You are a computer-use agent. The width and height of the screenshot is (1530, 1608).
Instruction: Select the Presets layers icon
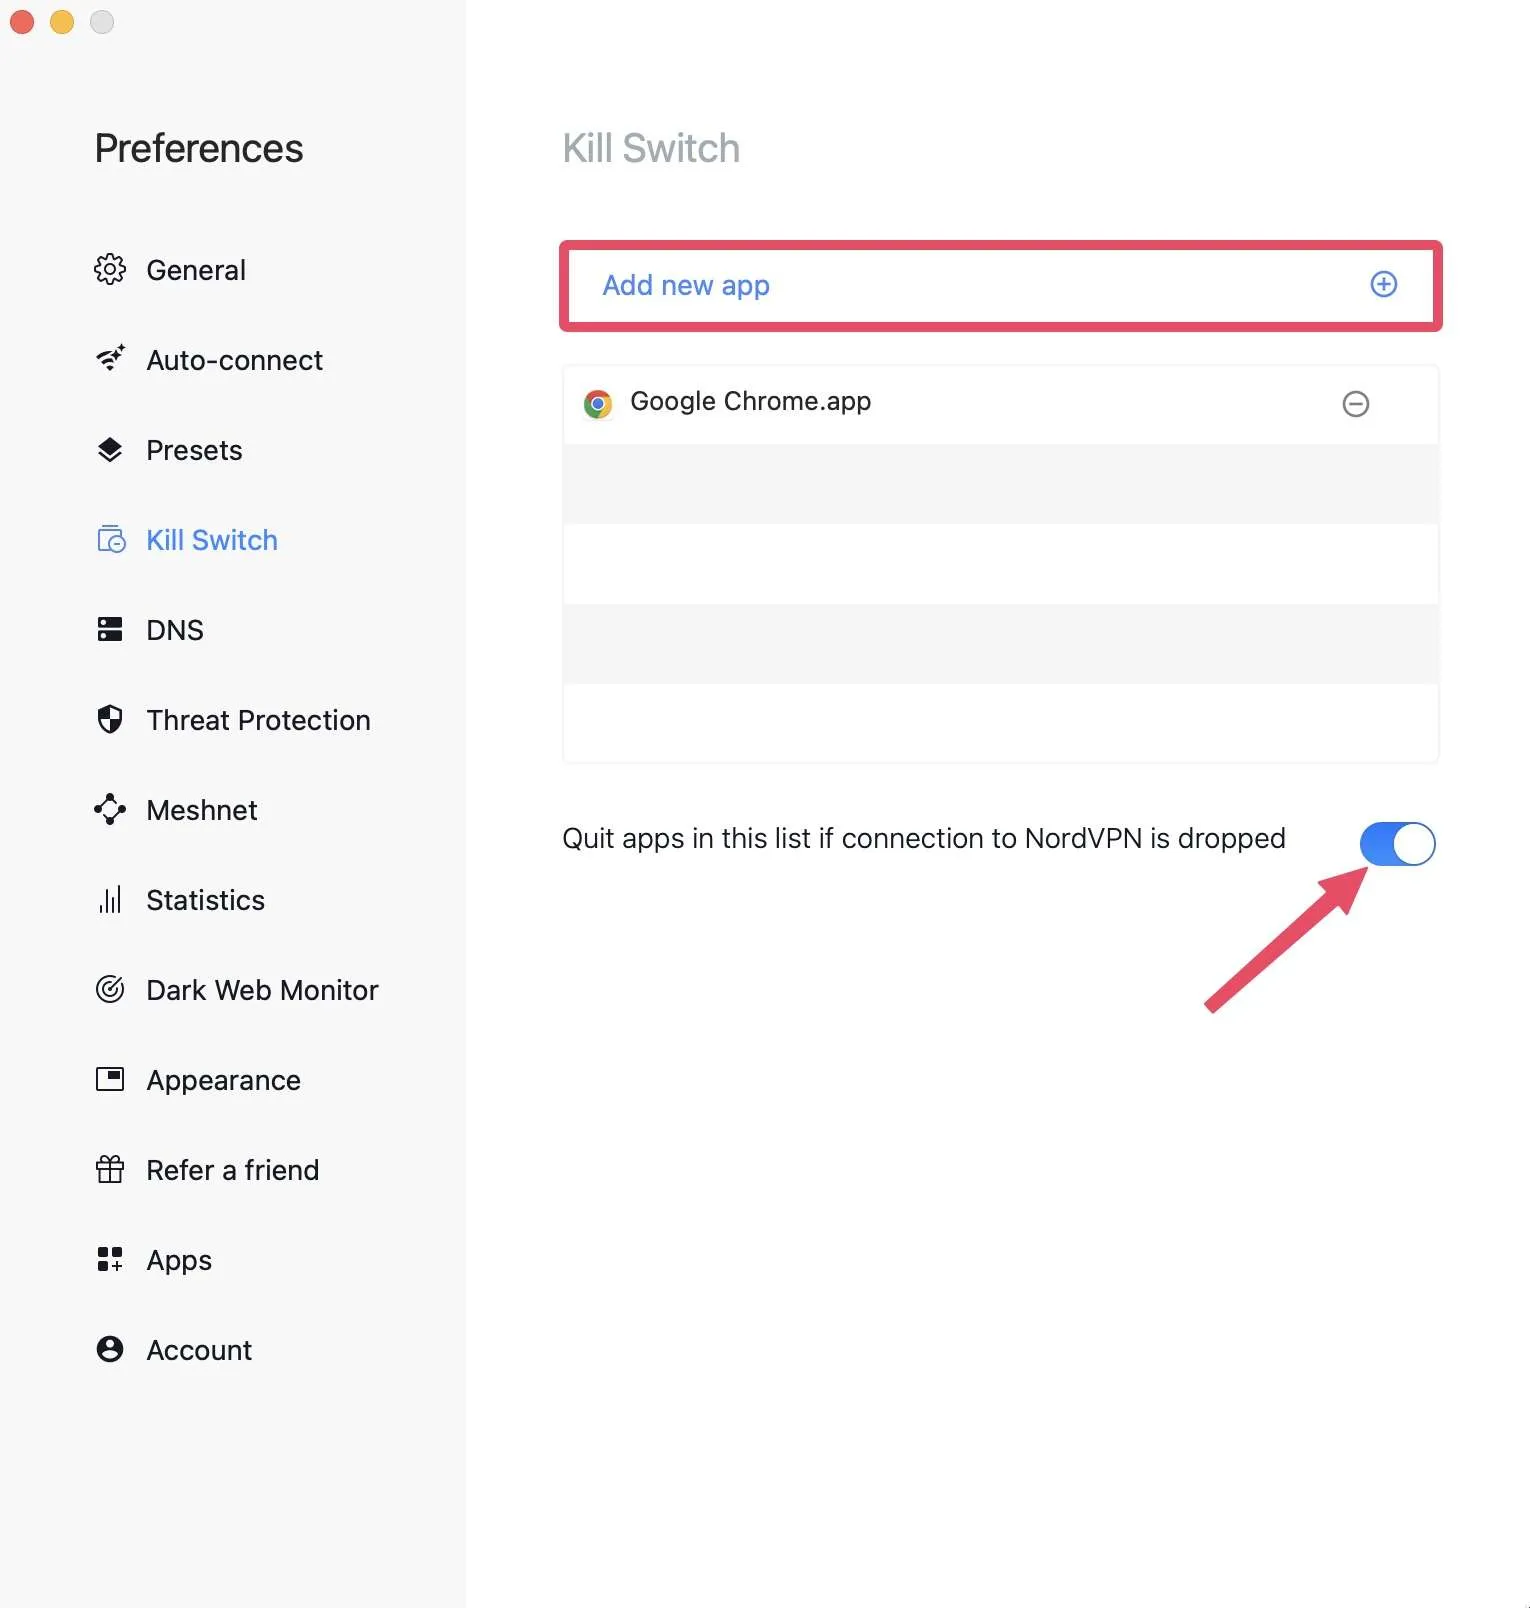tap(110, 450)
